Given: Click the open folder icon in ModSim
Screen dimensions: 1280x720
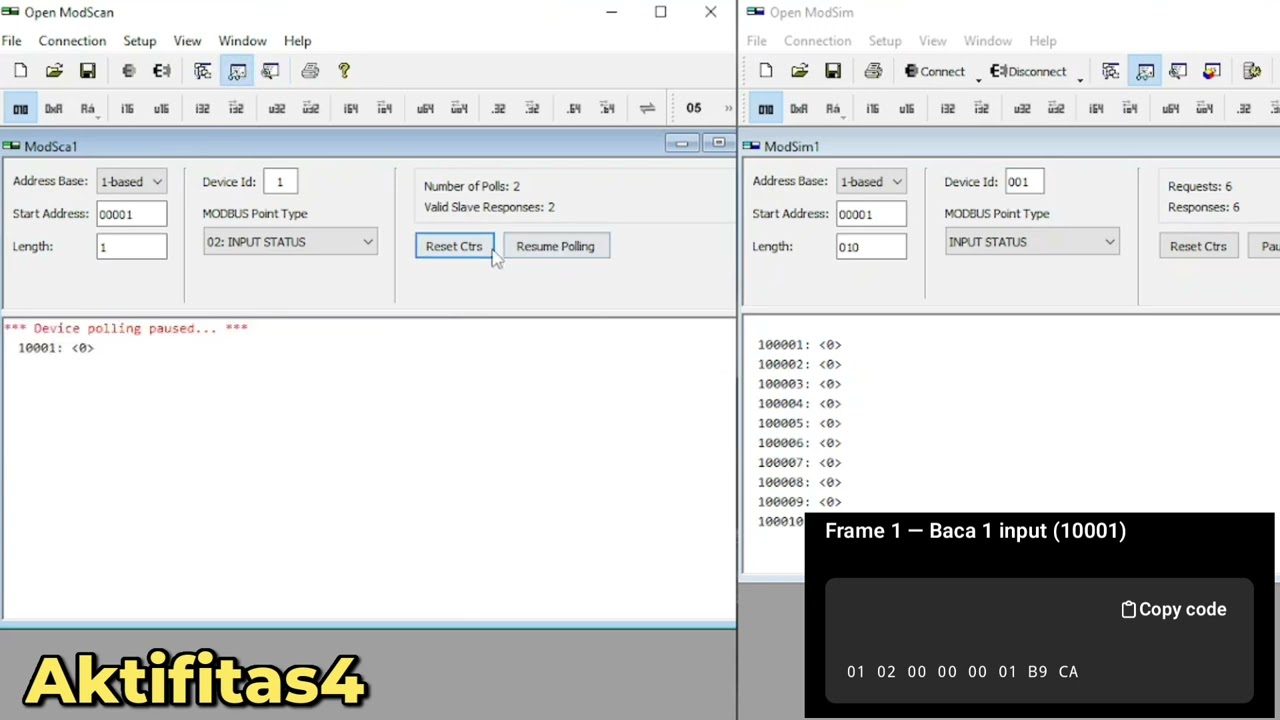Looking at the screenshot, I should (799, 71).
